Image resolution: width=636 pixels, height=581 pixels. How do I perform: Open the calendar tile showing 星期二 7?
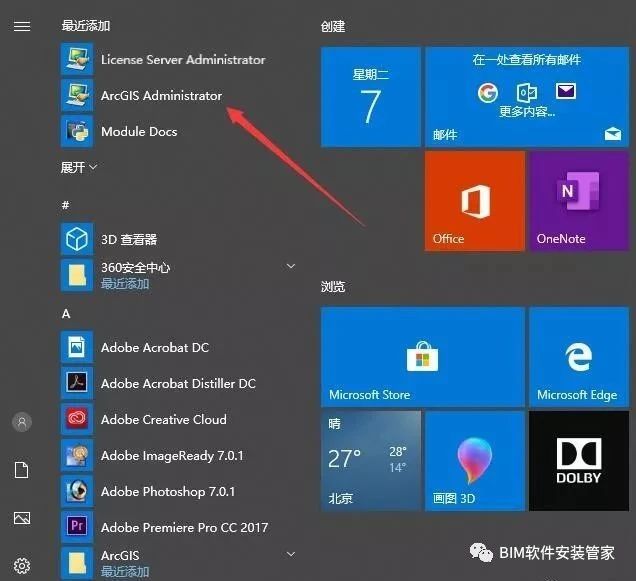click(x=371, y=97)
